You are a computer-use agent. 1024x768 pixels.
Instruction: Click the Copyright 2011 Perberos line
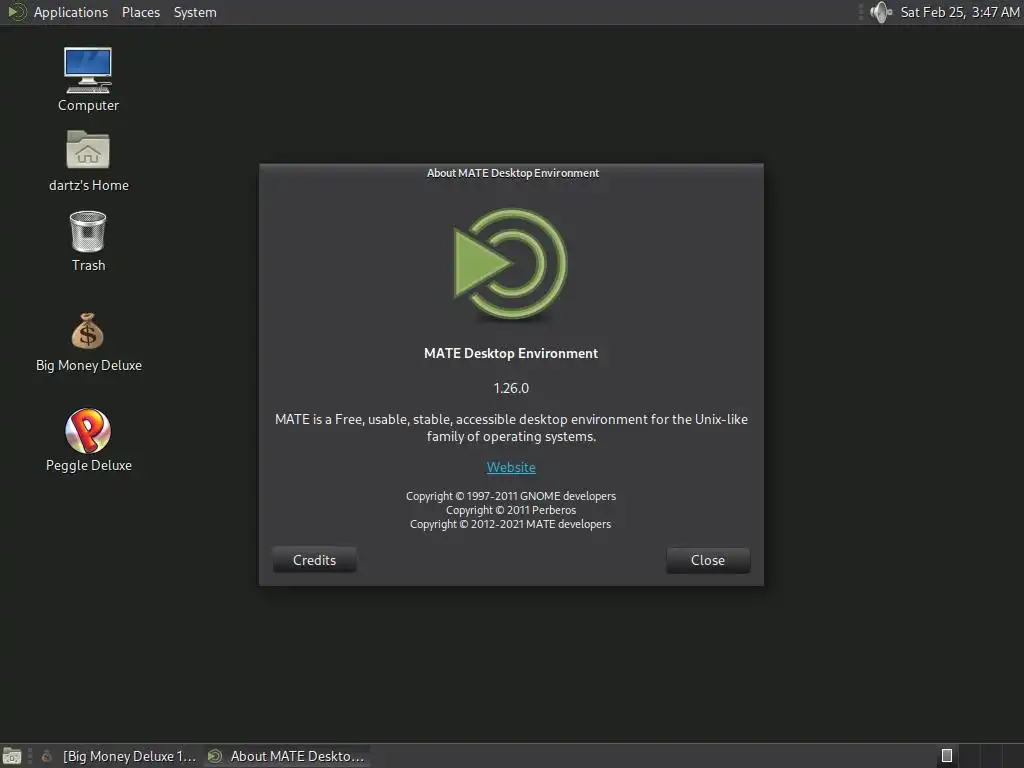pyautogui.click(x=511, y=510)
